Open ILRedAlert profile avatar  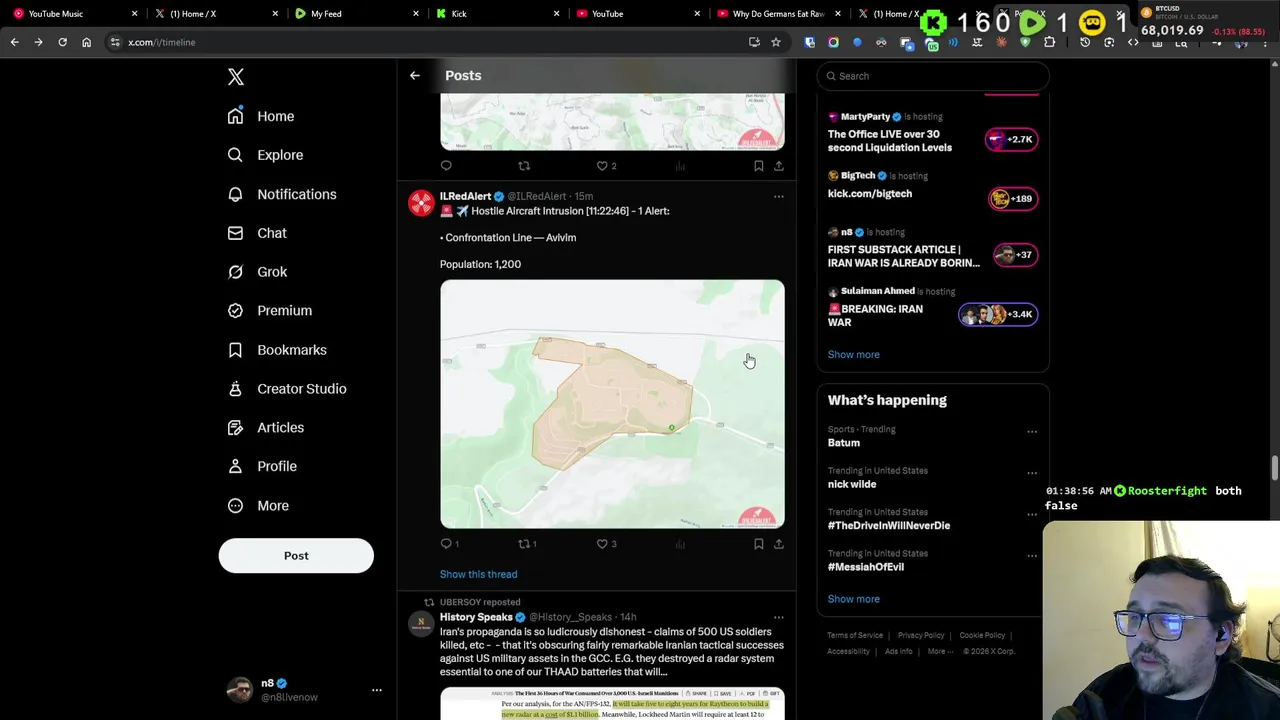click(421, 203)
